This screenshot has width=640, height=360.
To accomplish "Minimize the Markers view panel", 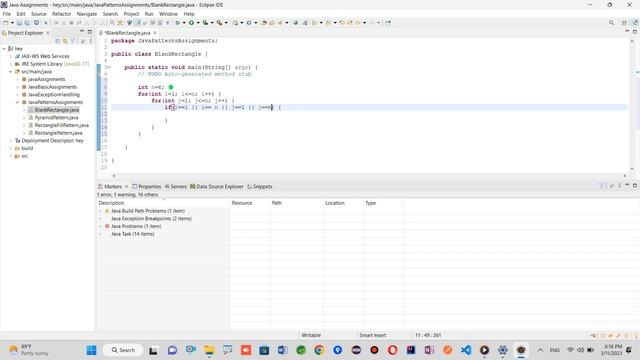I will [627, 185].
